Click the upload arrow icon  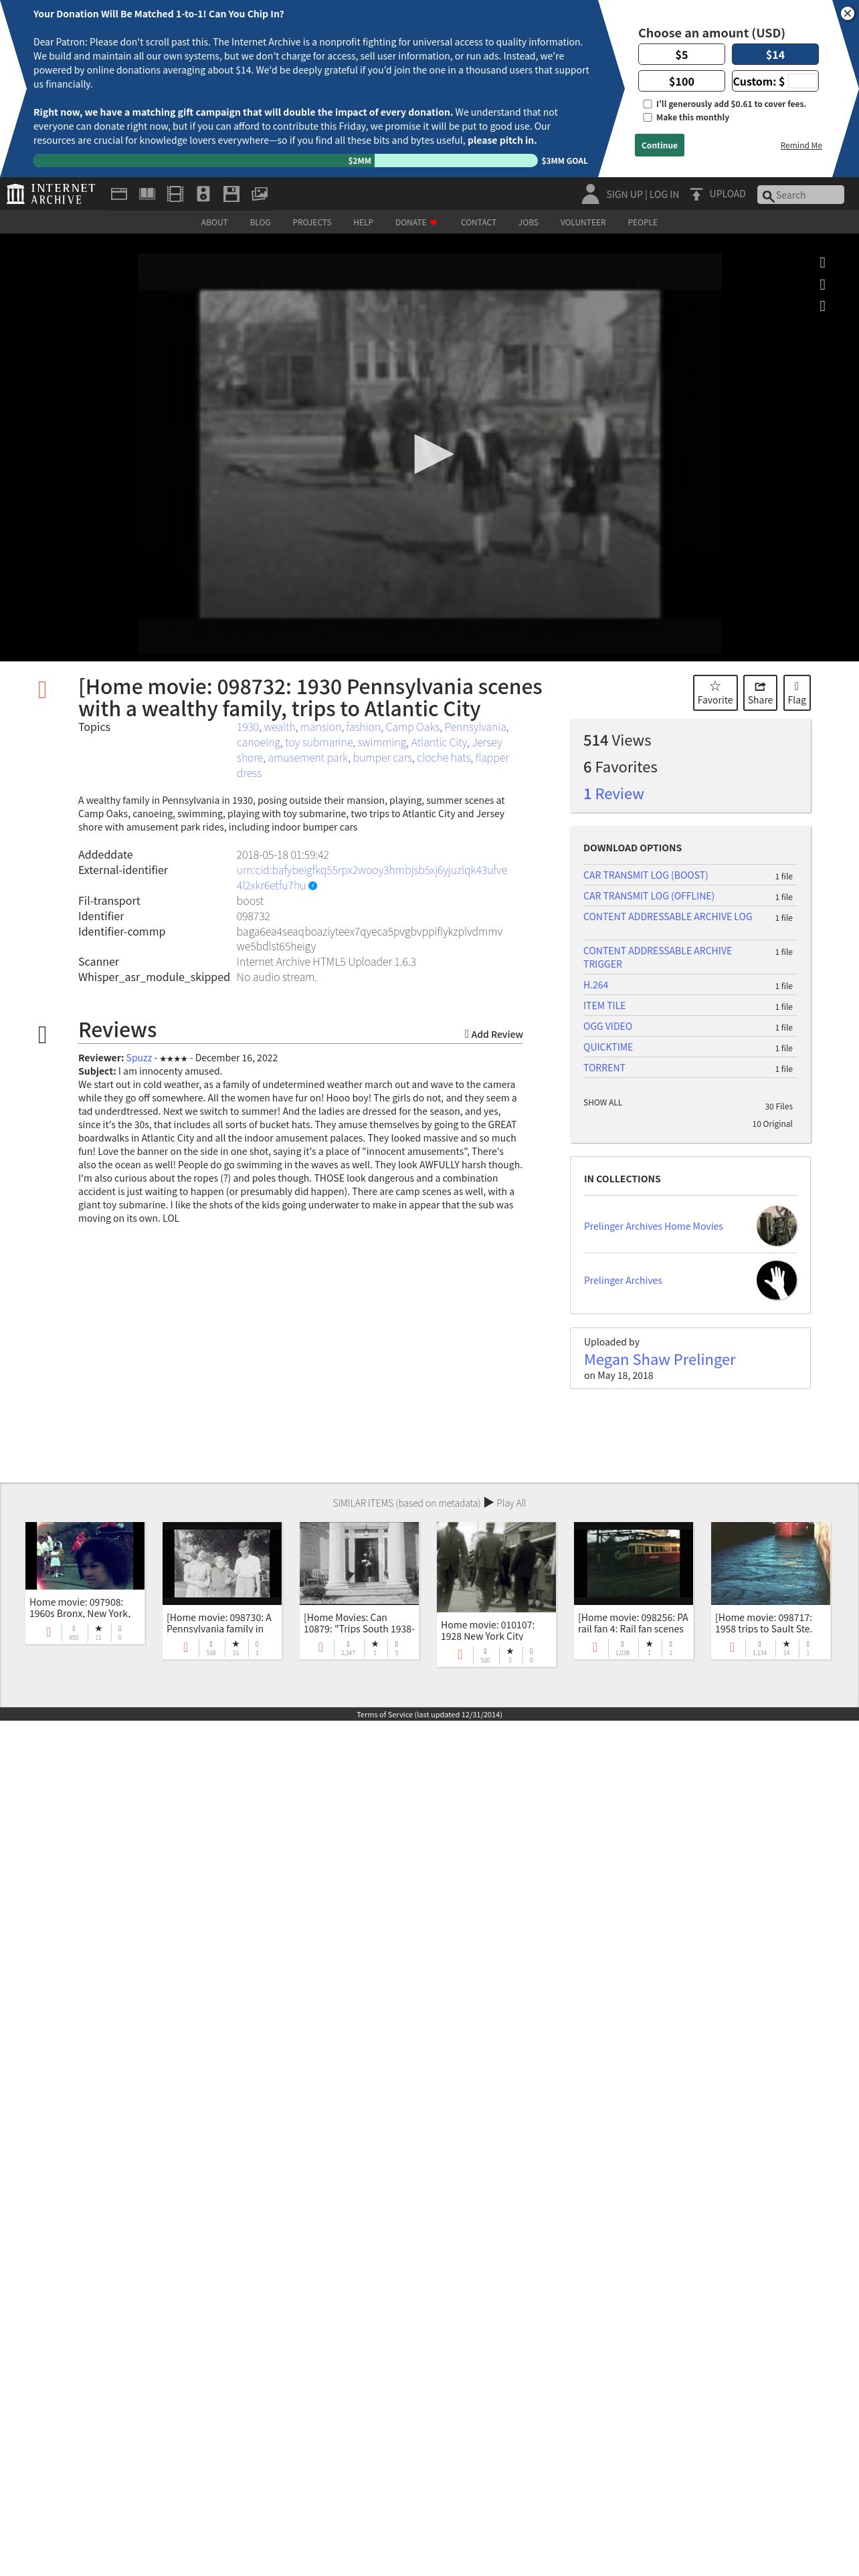coord(696,194)
